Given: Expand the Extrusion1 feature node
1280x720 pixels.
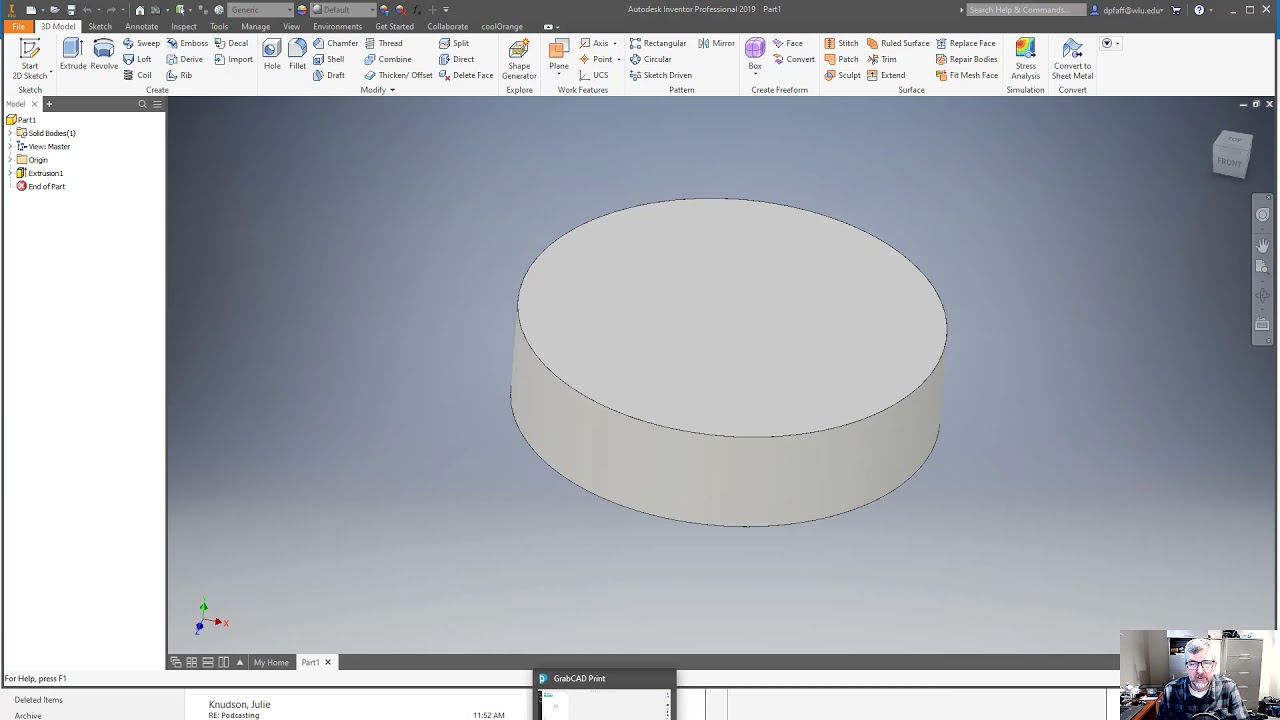Looking at the screenshot, I should (x=10, y=173).
